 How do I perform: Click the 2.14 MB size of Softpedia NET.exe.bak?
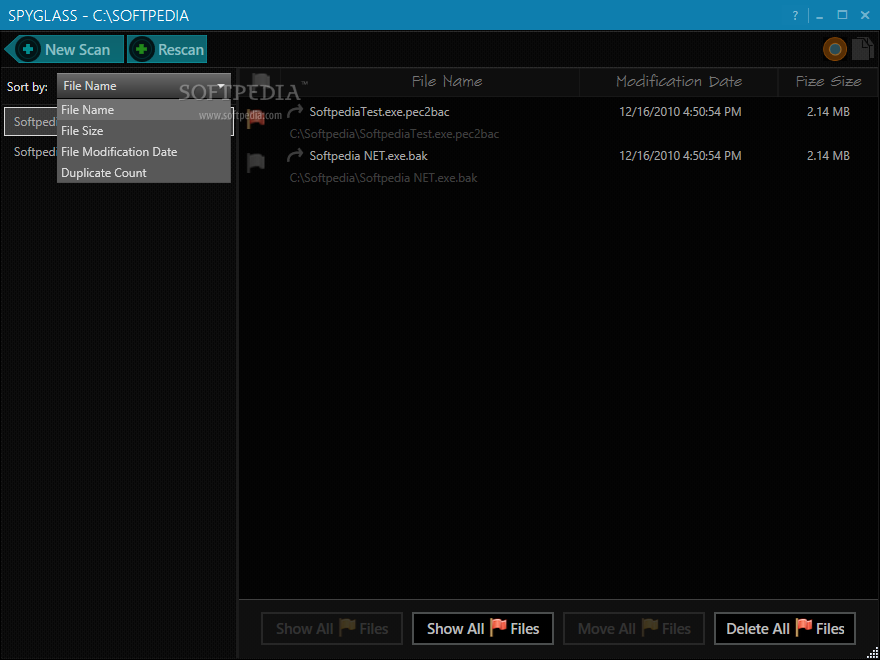click(x=828, y=155)
